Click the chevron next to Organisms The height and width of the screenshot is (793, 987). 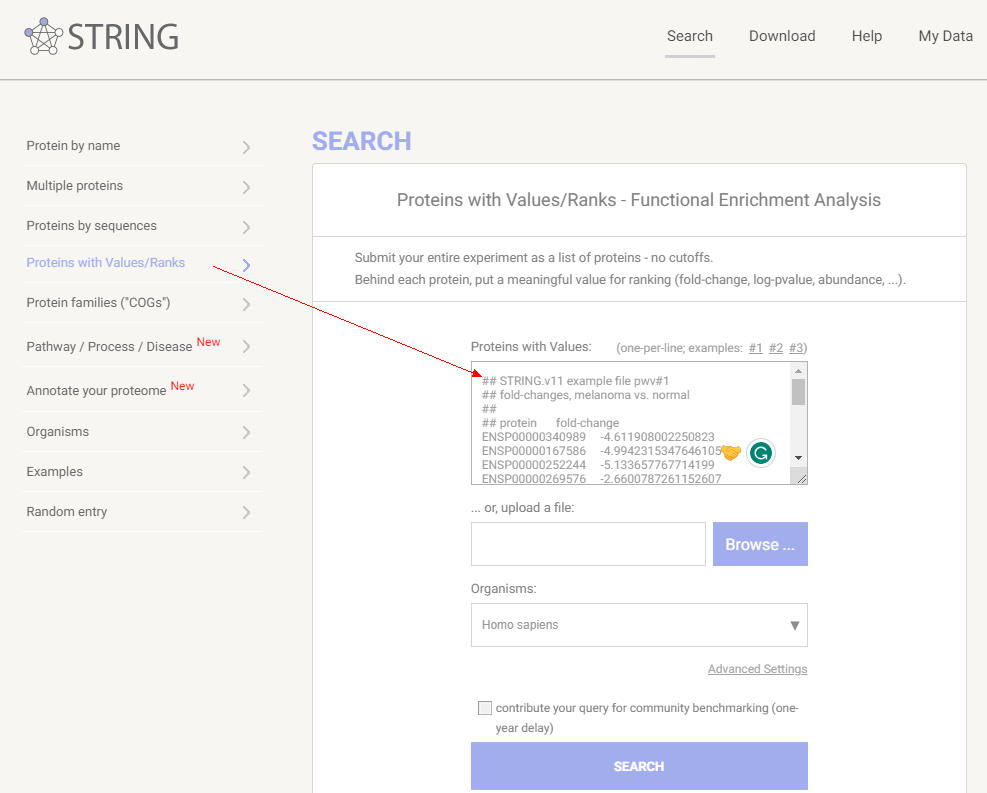[x=246, y=432]
